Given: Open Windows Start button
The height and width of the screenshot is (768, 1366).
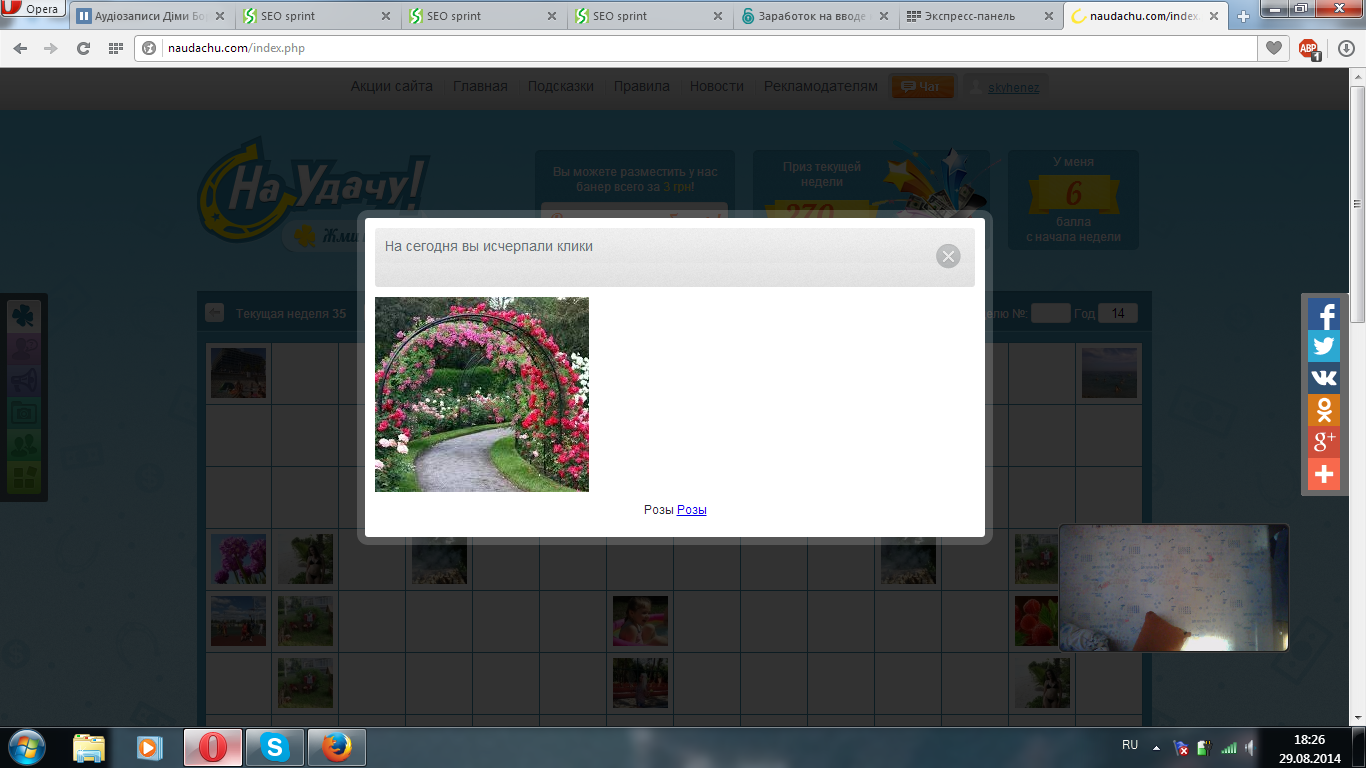Looking at the screenshot, I should click(x=26, y=747).
